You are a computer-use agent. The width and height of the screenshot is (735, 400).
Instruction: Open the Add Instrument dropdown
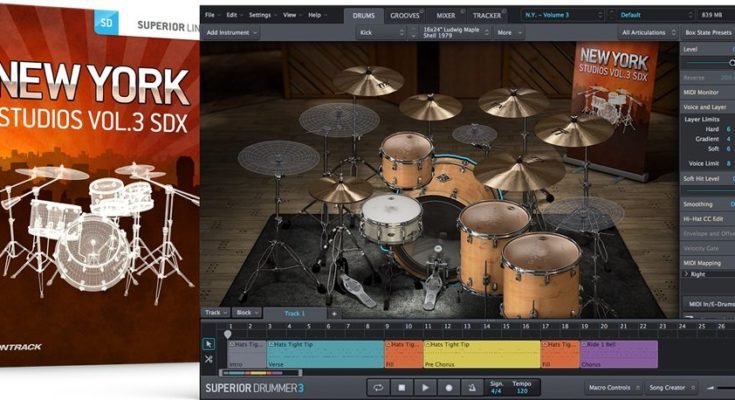click(229, 32)
